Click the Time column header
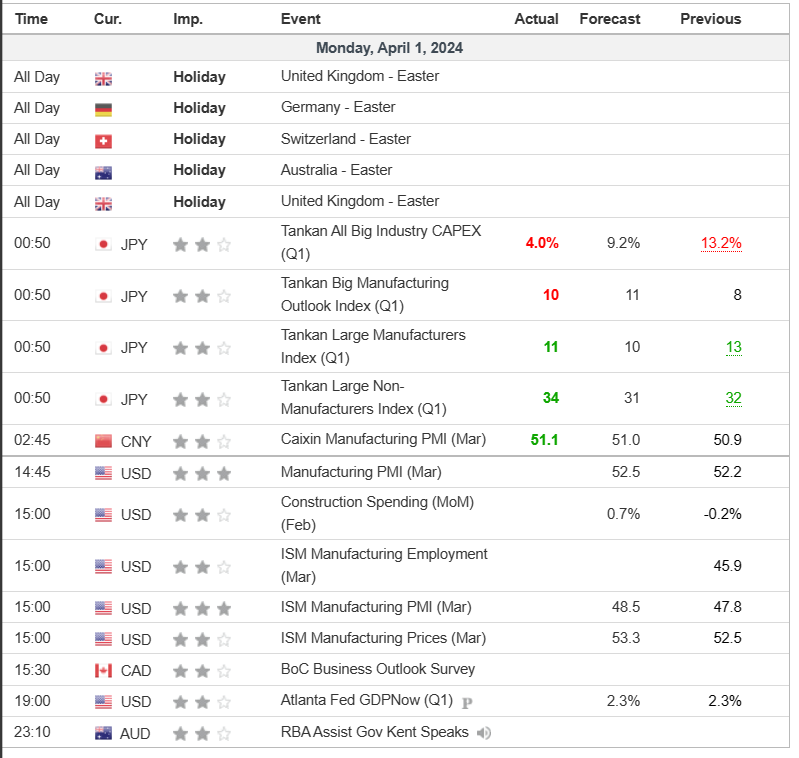 [x=31, y=19]
